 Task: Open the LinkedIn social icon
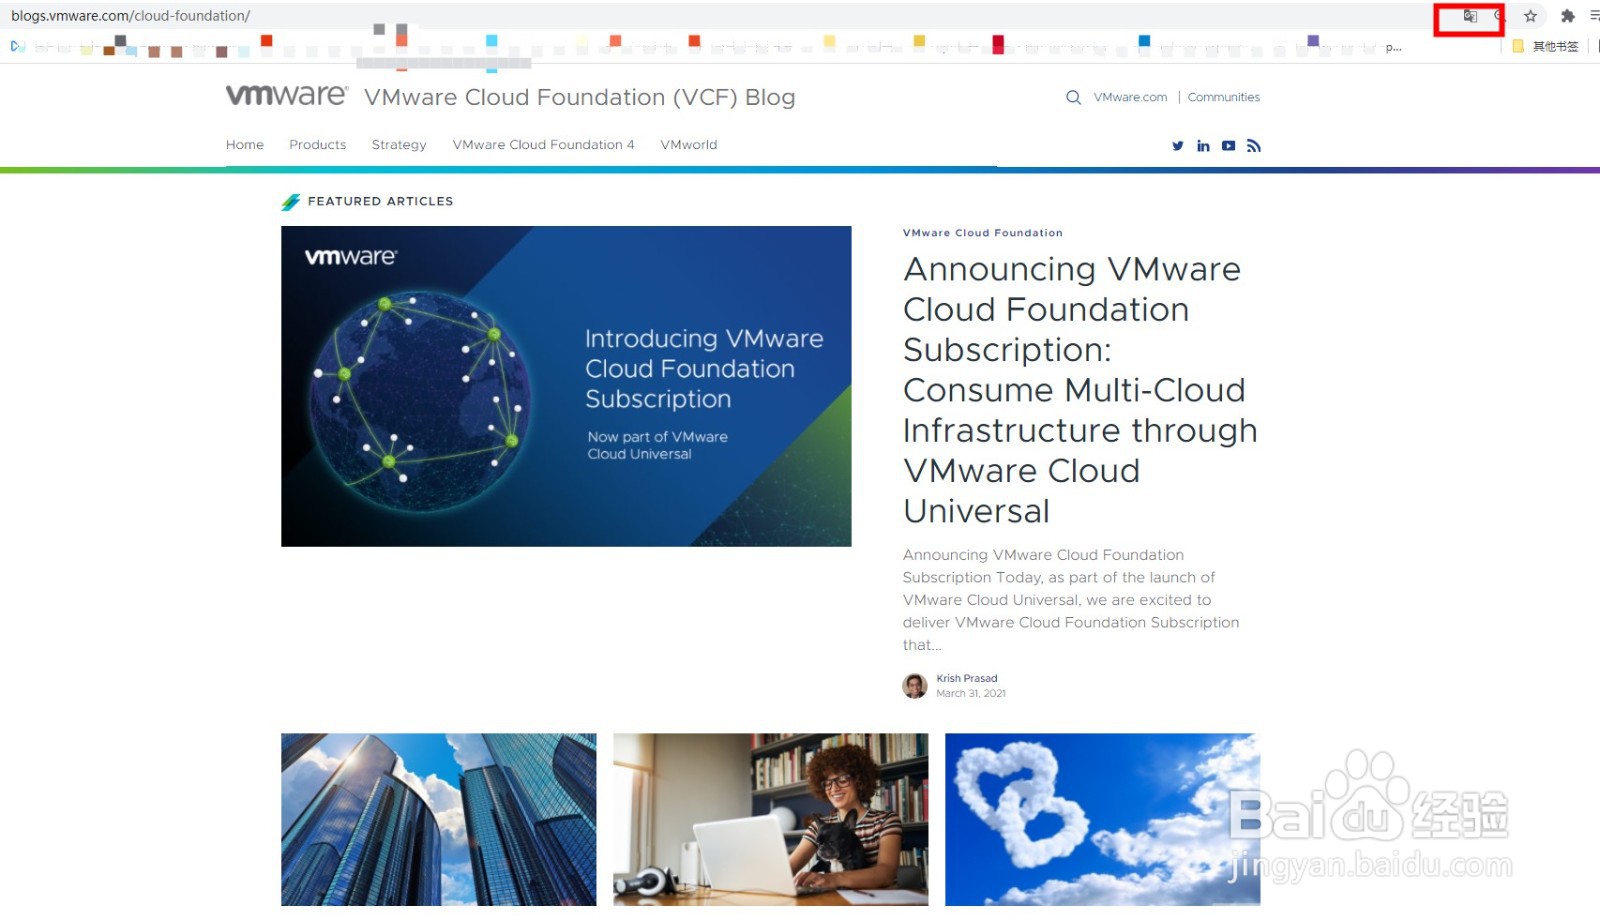point(1203,146)
